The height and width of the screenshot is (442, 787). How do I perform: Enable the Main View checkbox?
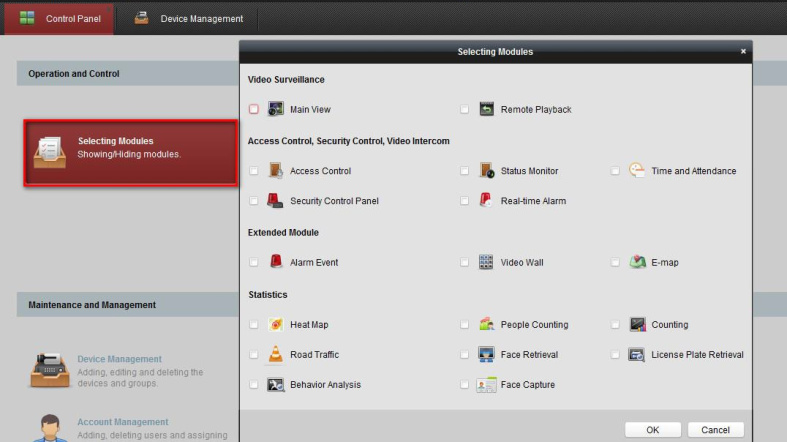click(254, 109)
